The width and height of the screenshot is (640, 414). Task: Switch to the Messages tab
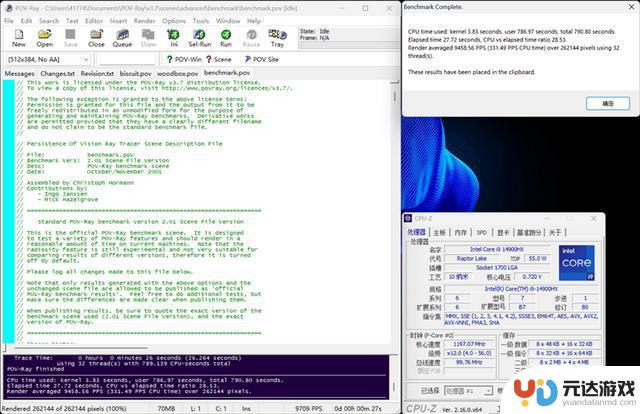[20, 73]
